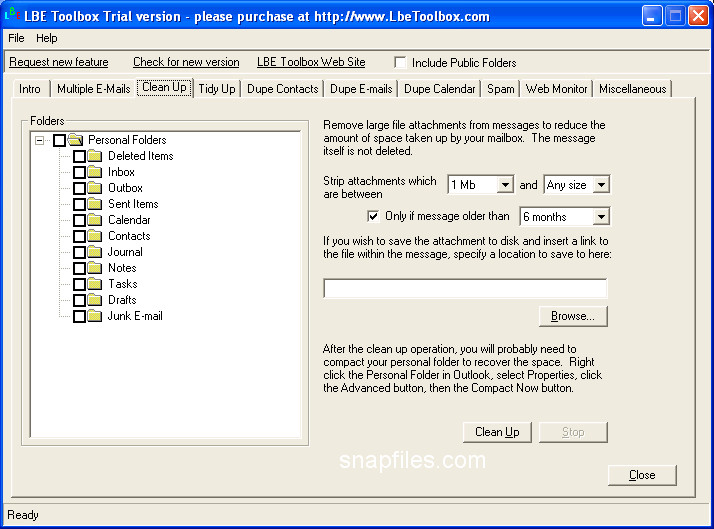This screenshot has width=714, height=529.
Task: Collapse the Personal Folders tree node
Action: (x=40, y=140)
